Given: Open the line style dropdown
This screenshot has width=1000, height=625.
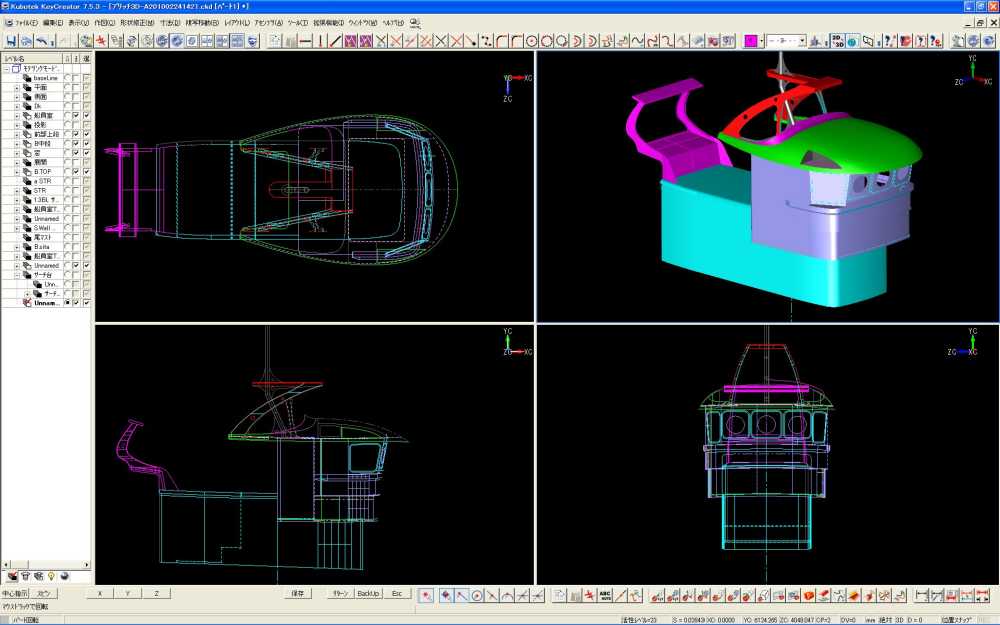Looking at the screenshot, I should click(x=803, y=41).
